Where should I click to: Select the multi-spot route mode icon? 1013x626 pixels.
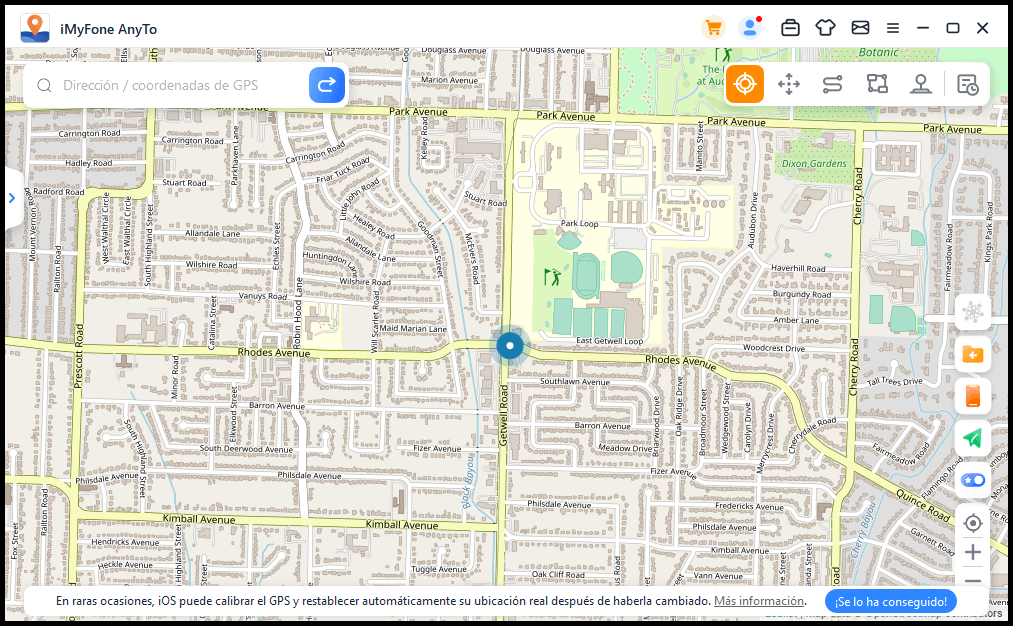point(877,85)
